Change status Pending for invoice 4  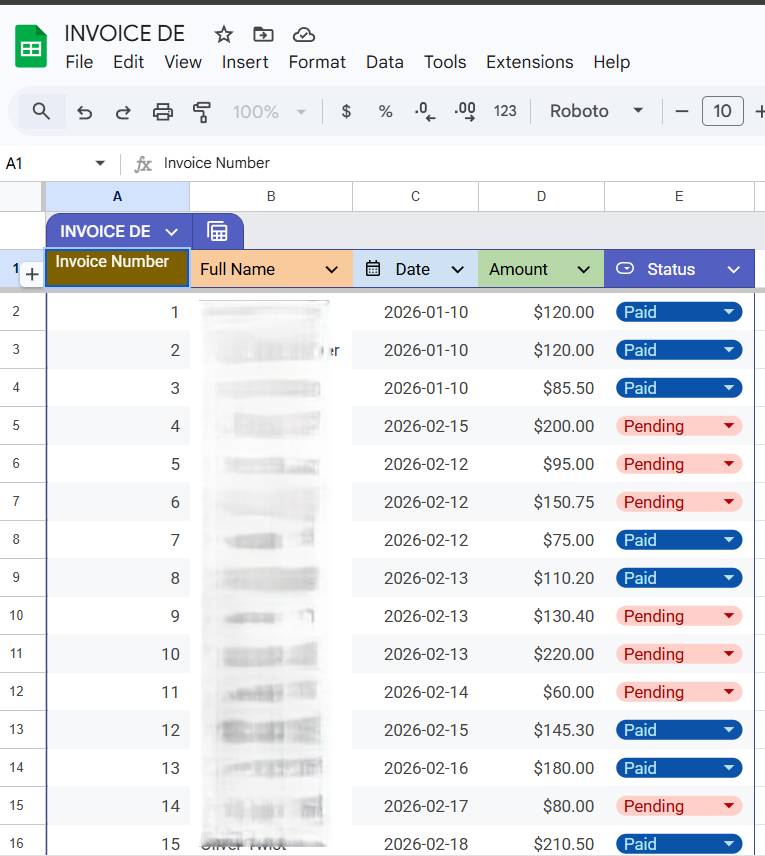679,426
